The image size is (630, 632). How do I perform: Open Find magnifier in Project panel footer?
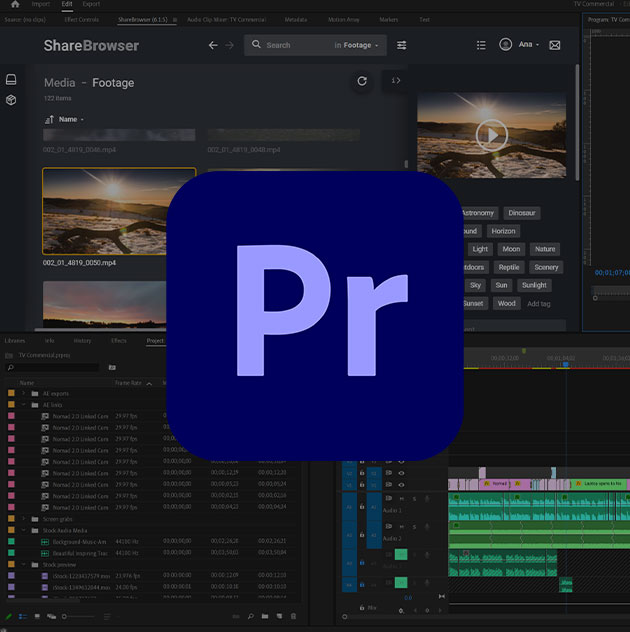(x=251, y=616)
